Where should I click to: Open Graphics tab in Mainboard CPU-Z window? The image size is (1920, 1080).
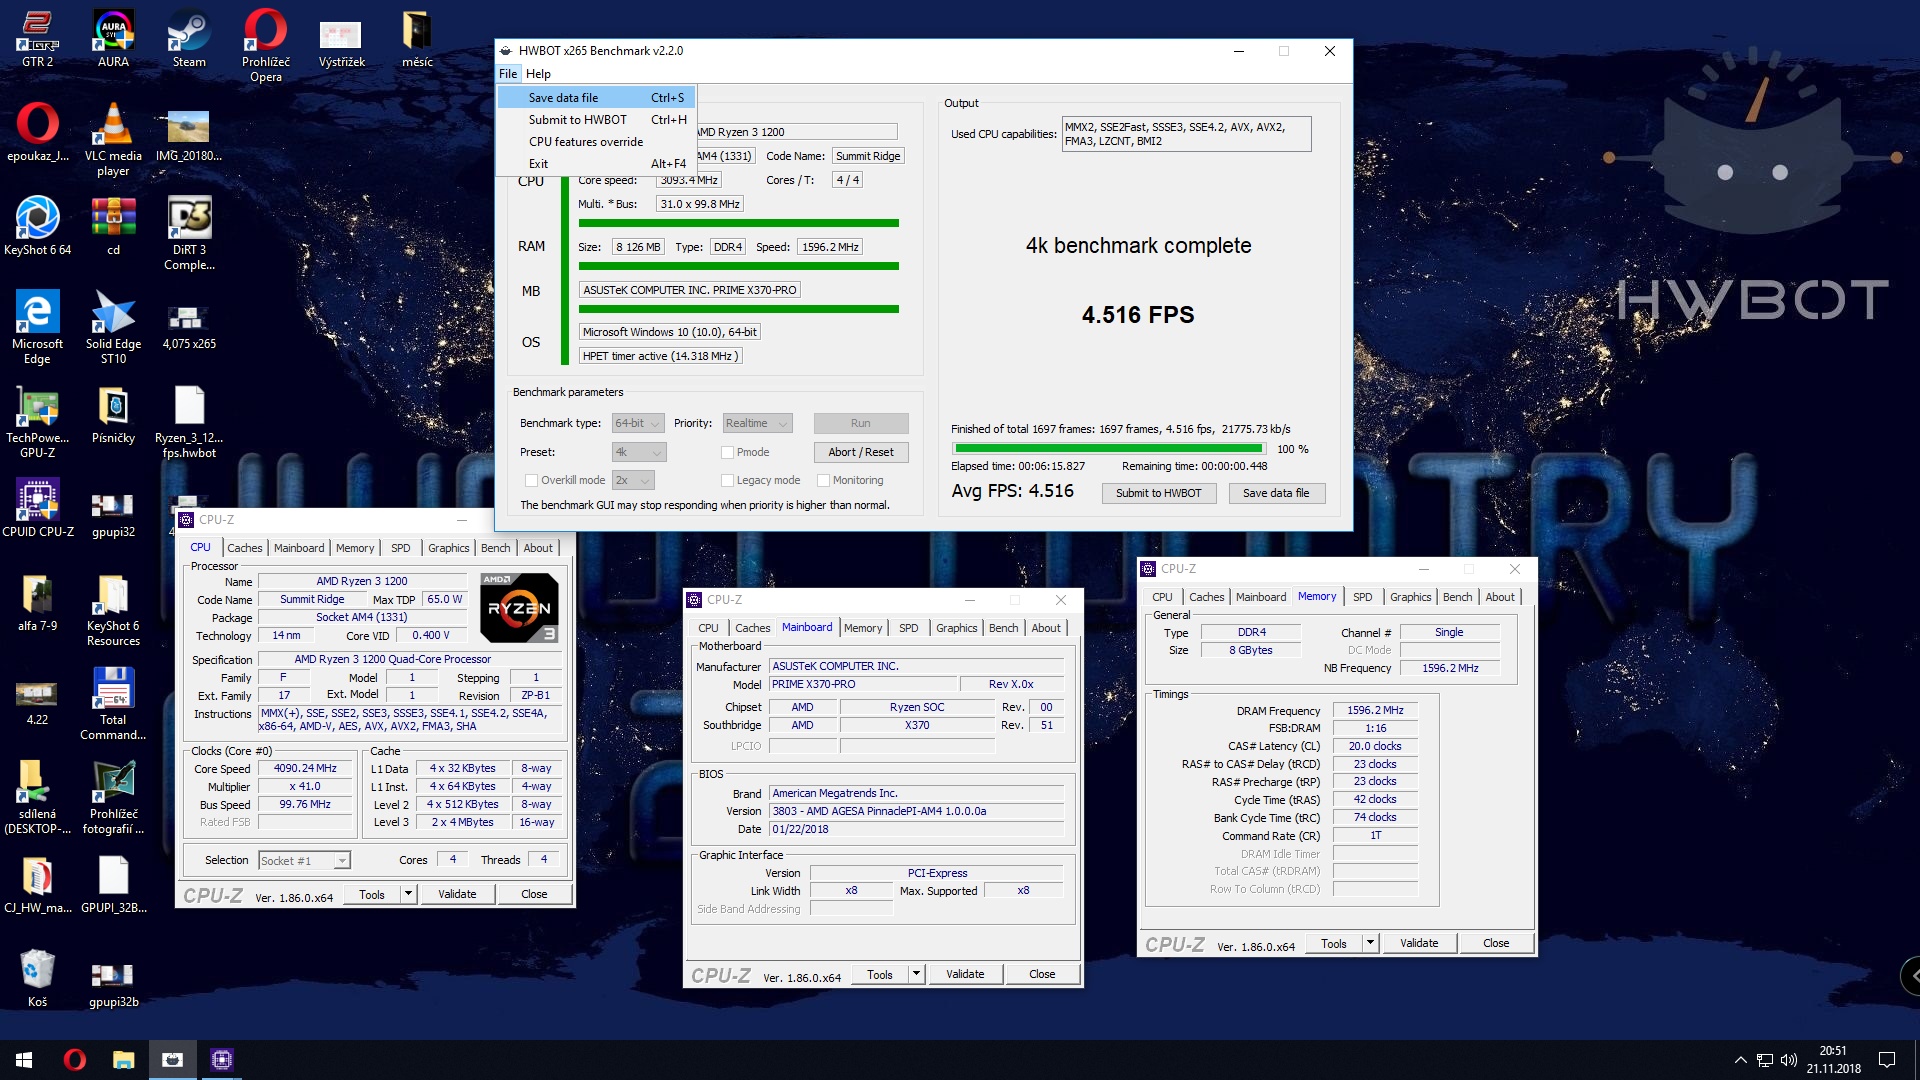pyautogui.click(x=956, y=628)
